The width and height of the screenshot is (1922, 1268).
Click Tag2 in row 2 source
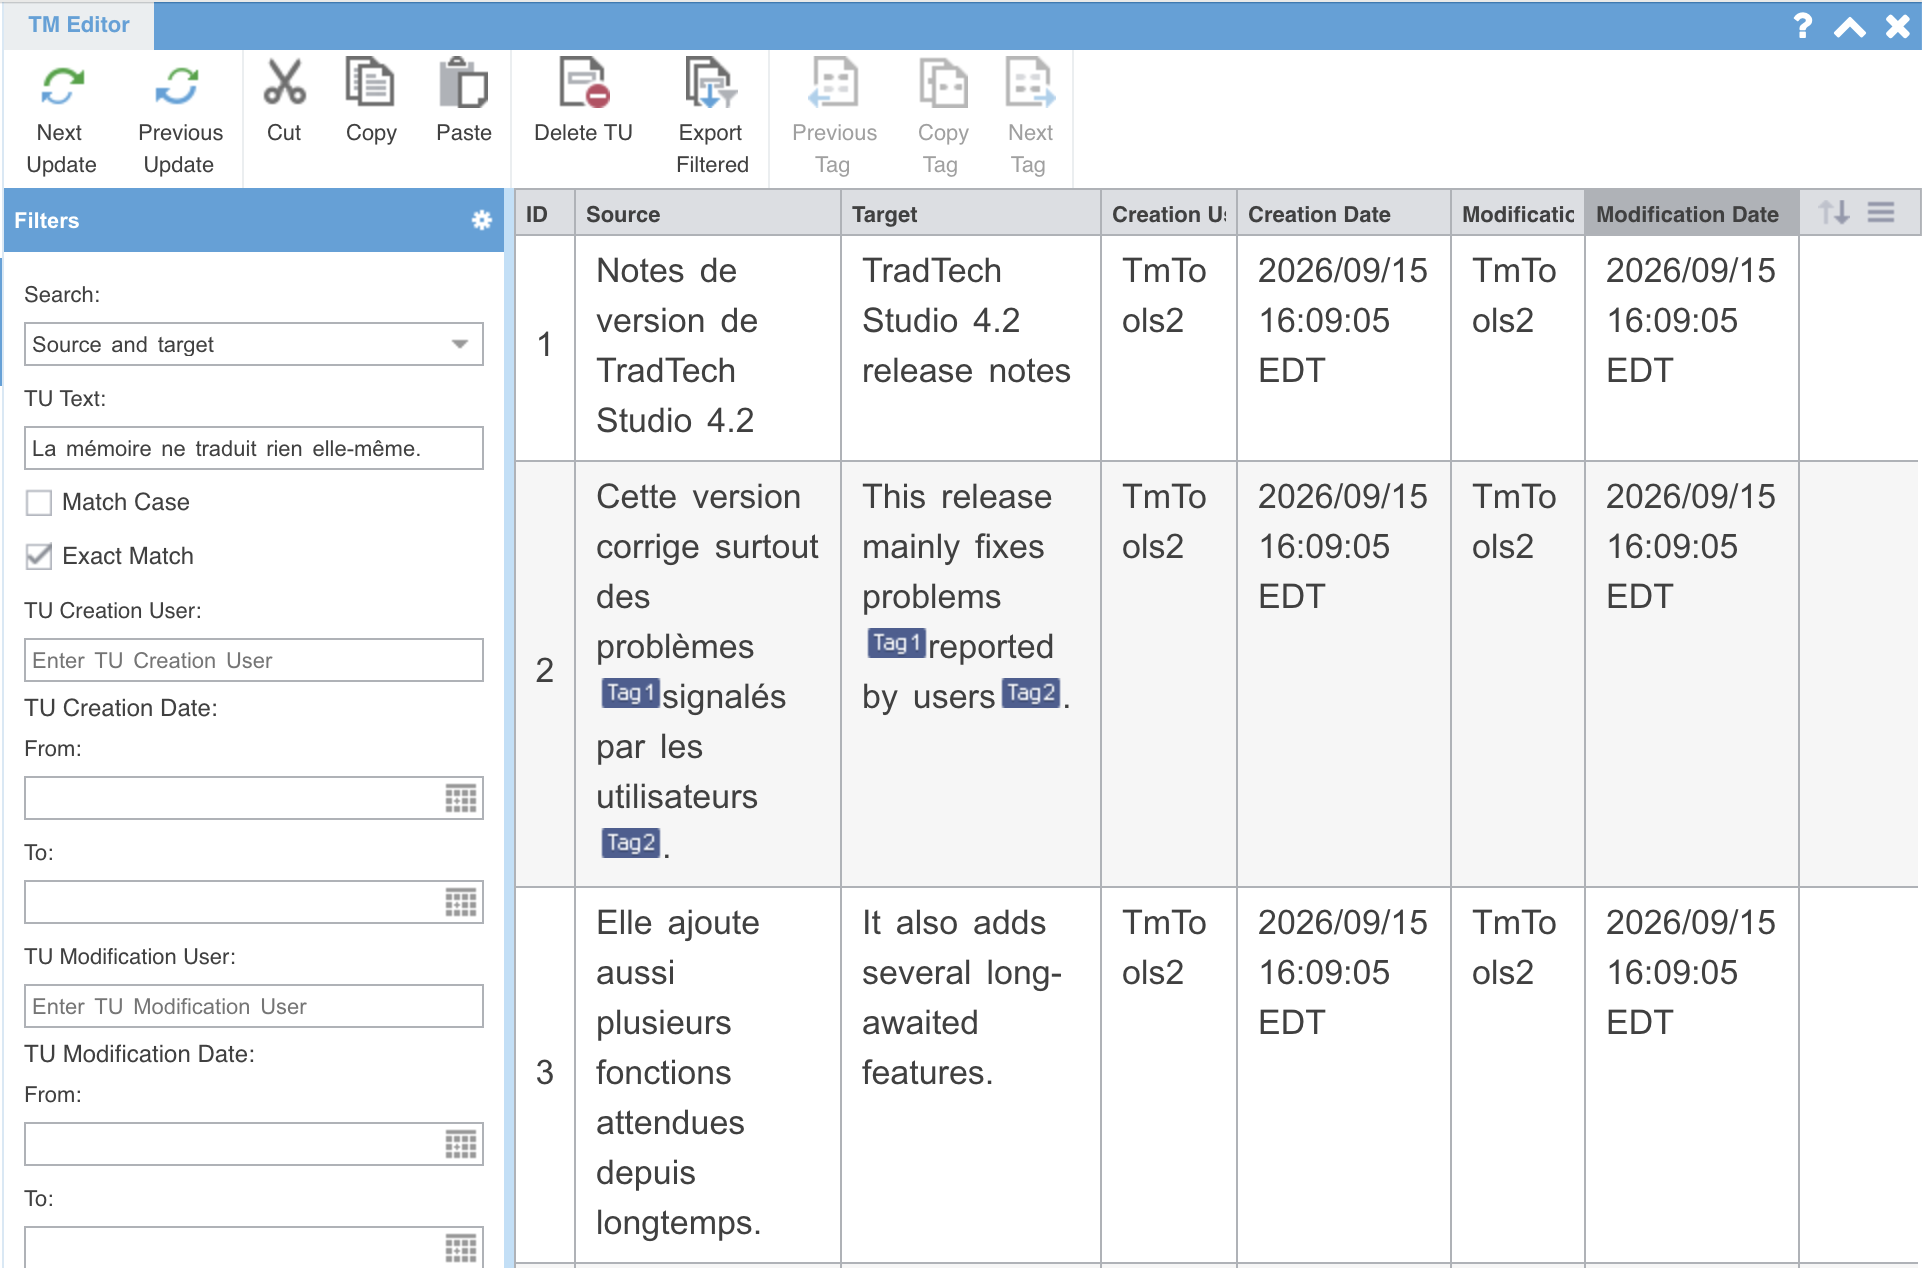(630, 843)
